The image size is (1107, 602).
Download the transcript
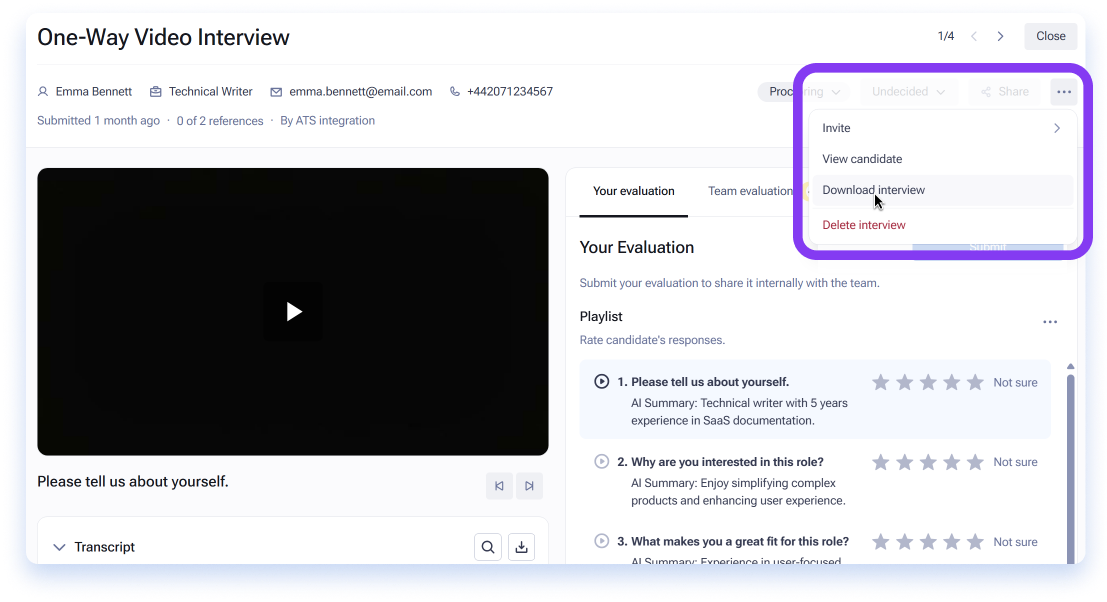[521, 547]
